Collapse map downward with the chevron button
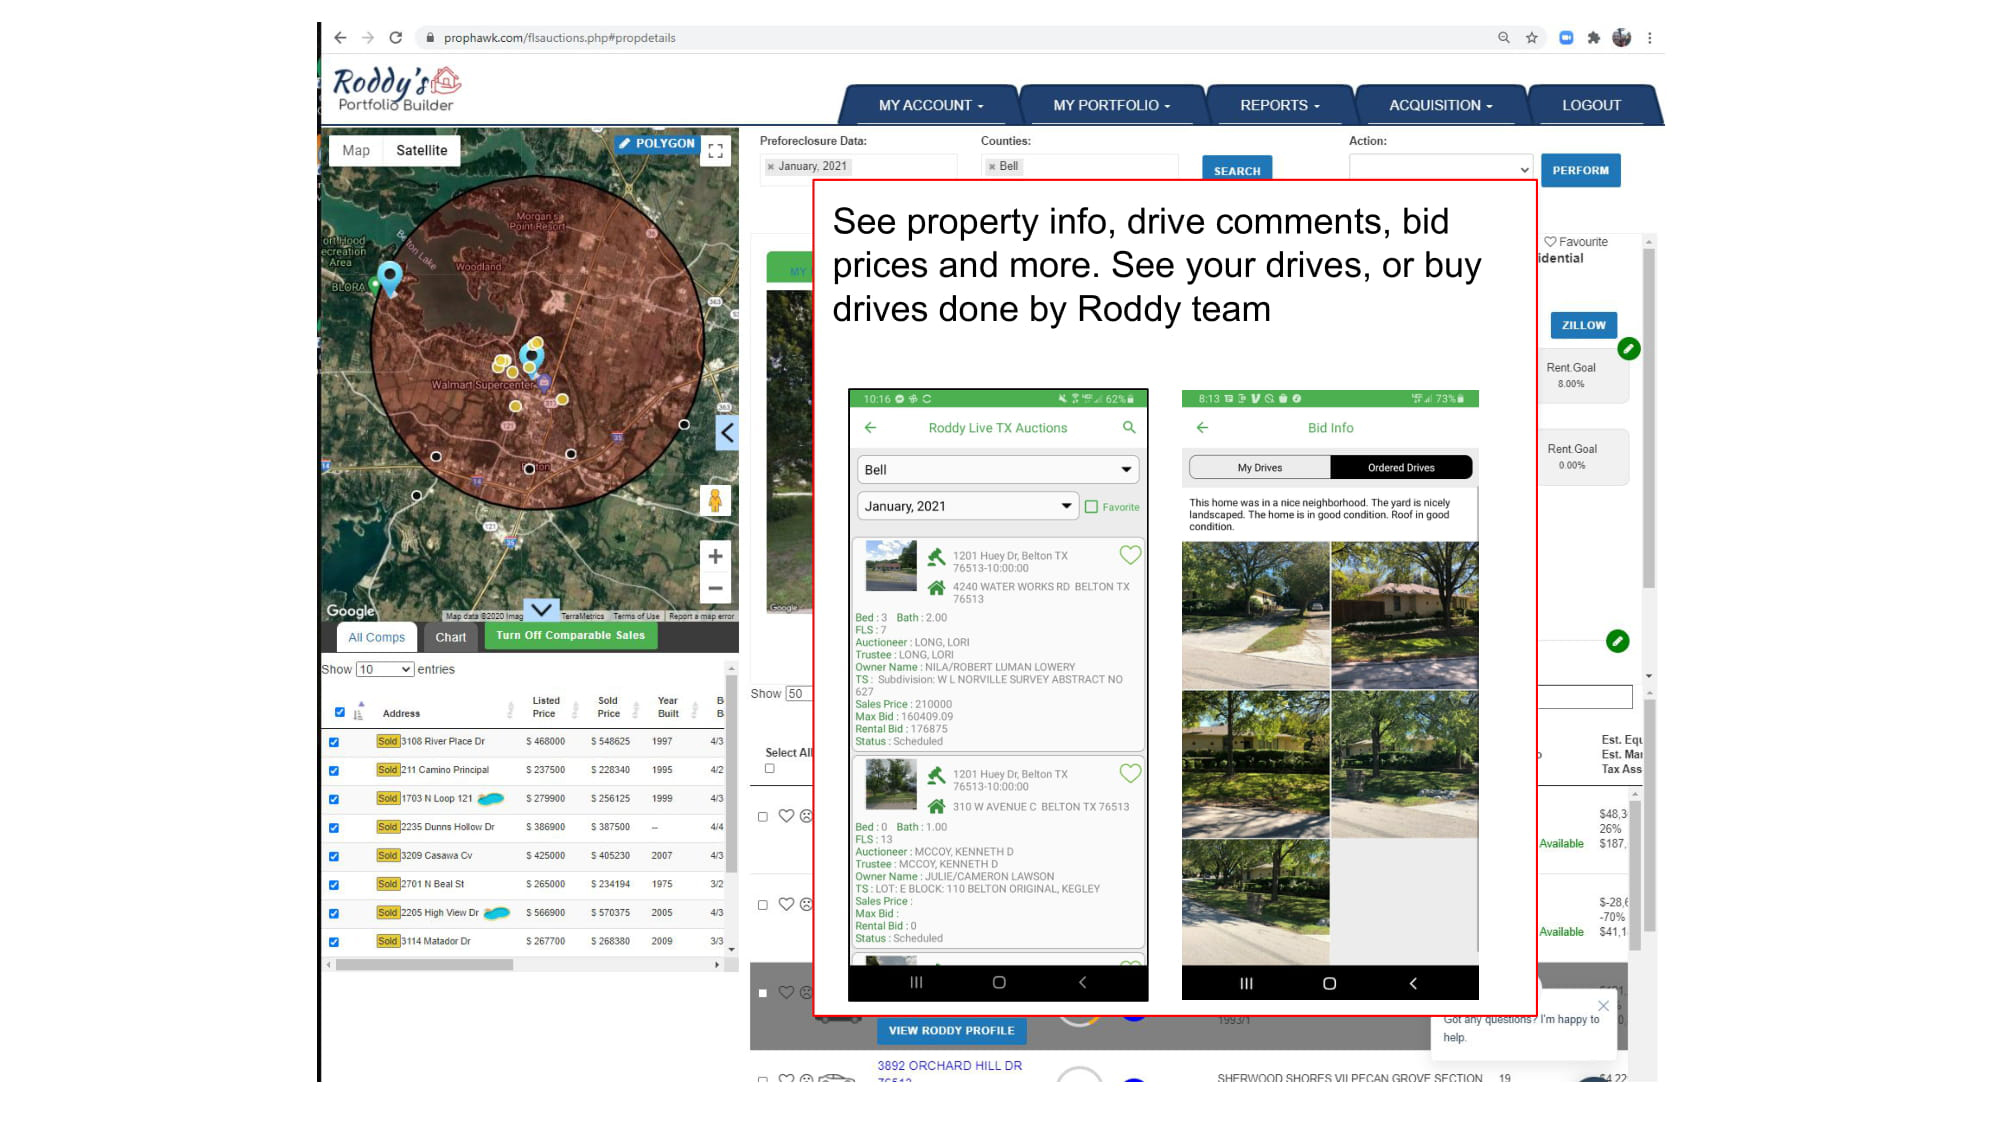The height and width of the screenshot is (1125, 2000). coord(541,609)
